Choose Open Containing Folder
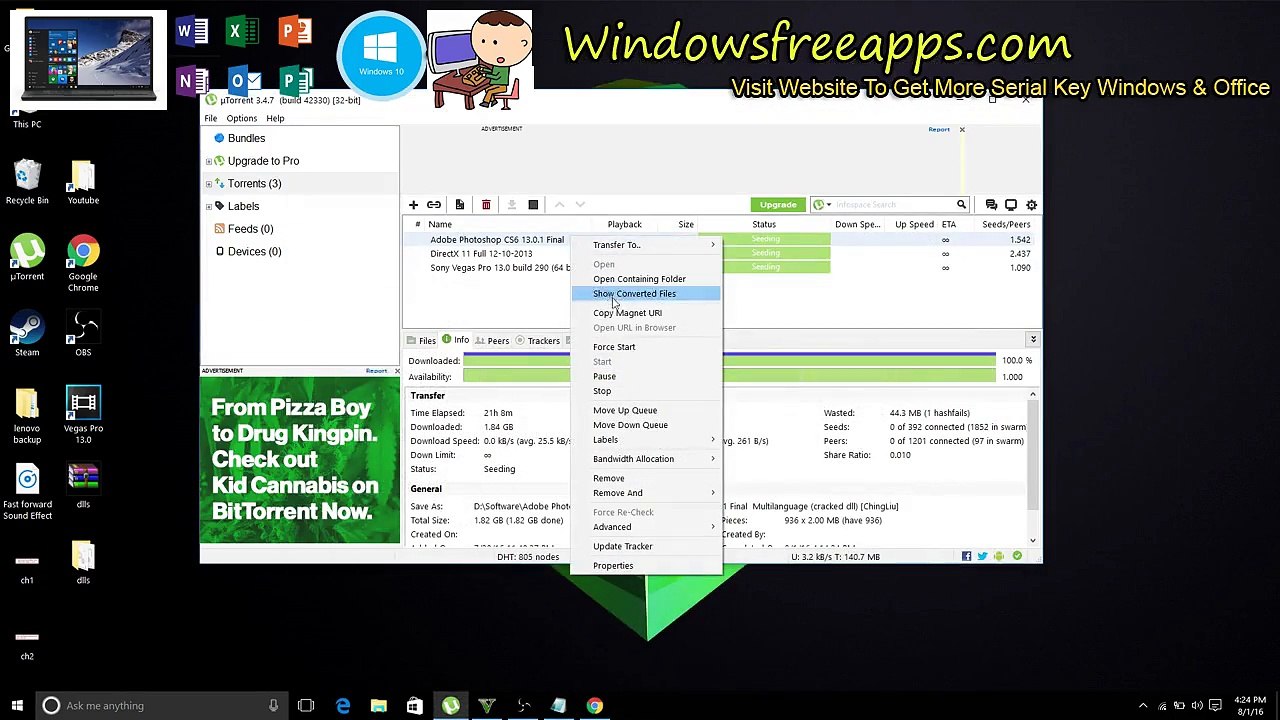This screenshot has width=1280, height=720. 646,279
